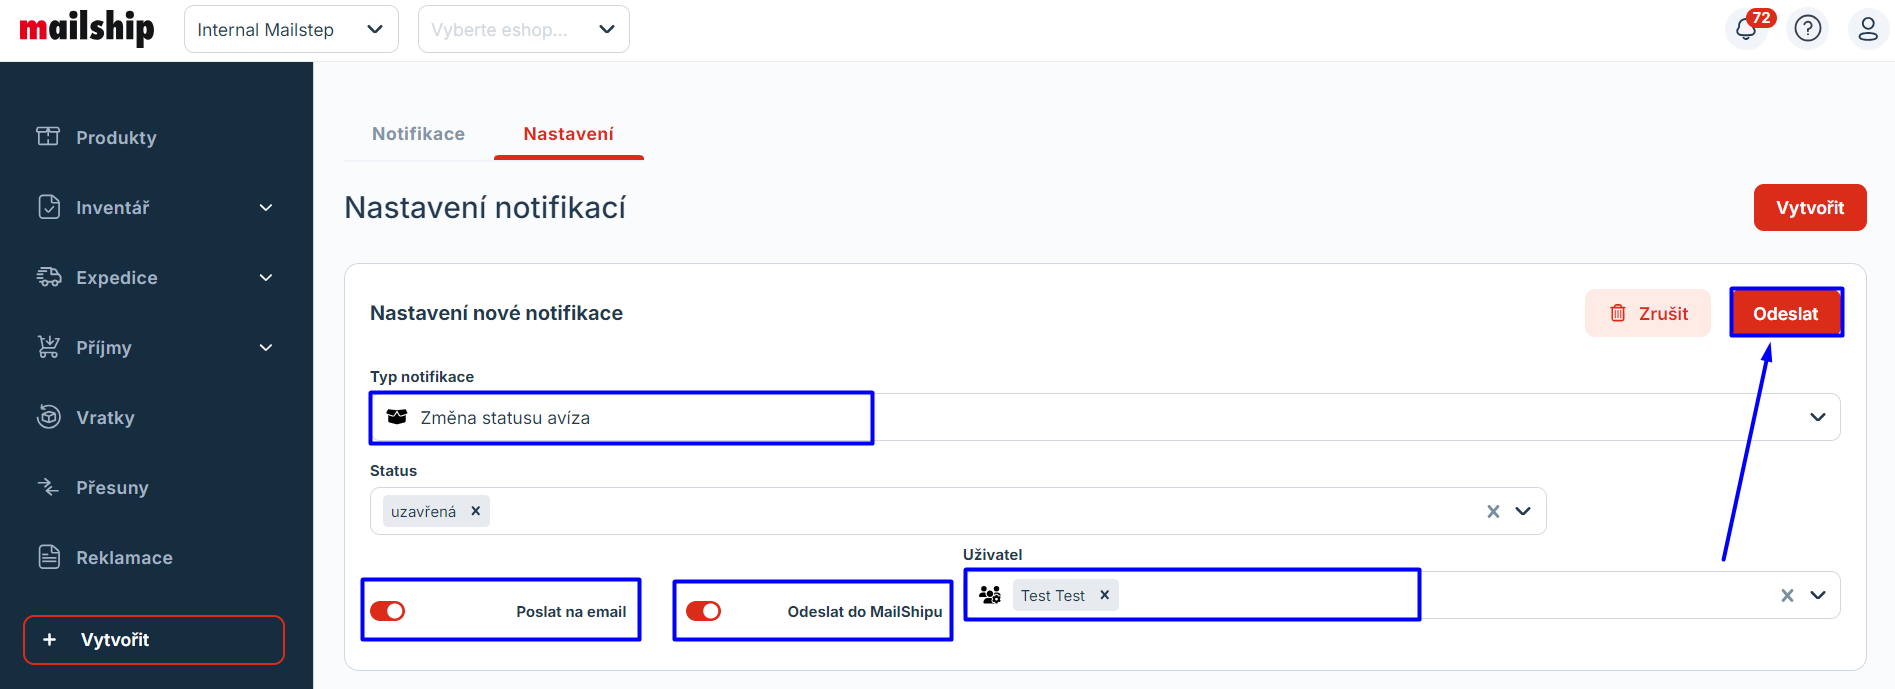1895x689 pixels.
Task: Clear all values in Status field
Action: pyautogui.click(x=1493, y=511)
